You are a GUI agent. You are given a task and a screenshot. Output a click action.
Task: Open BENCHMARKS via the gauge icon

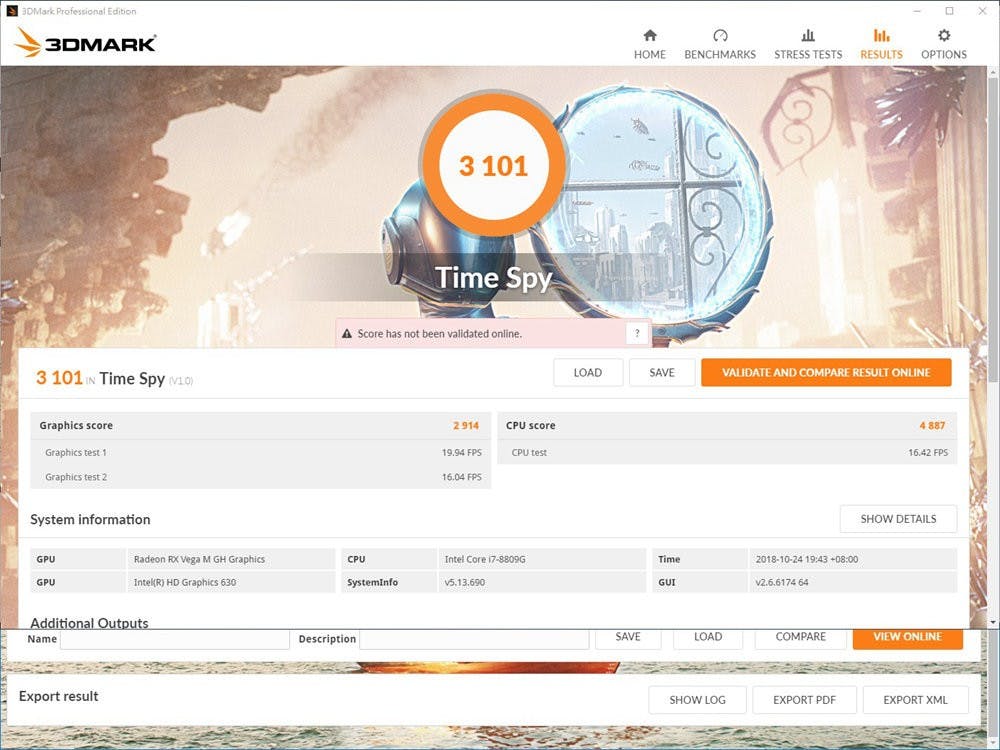720,35
